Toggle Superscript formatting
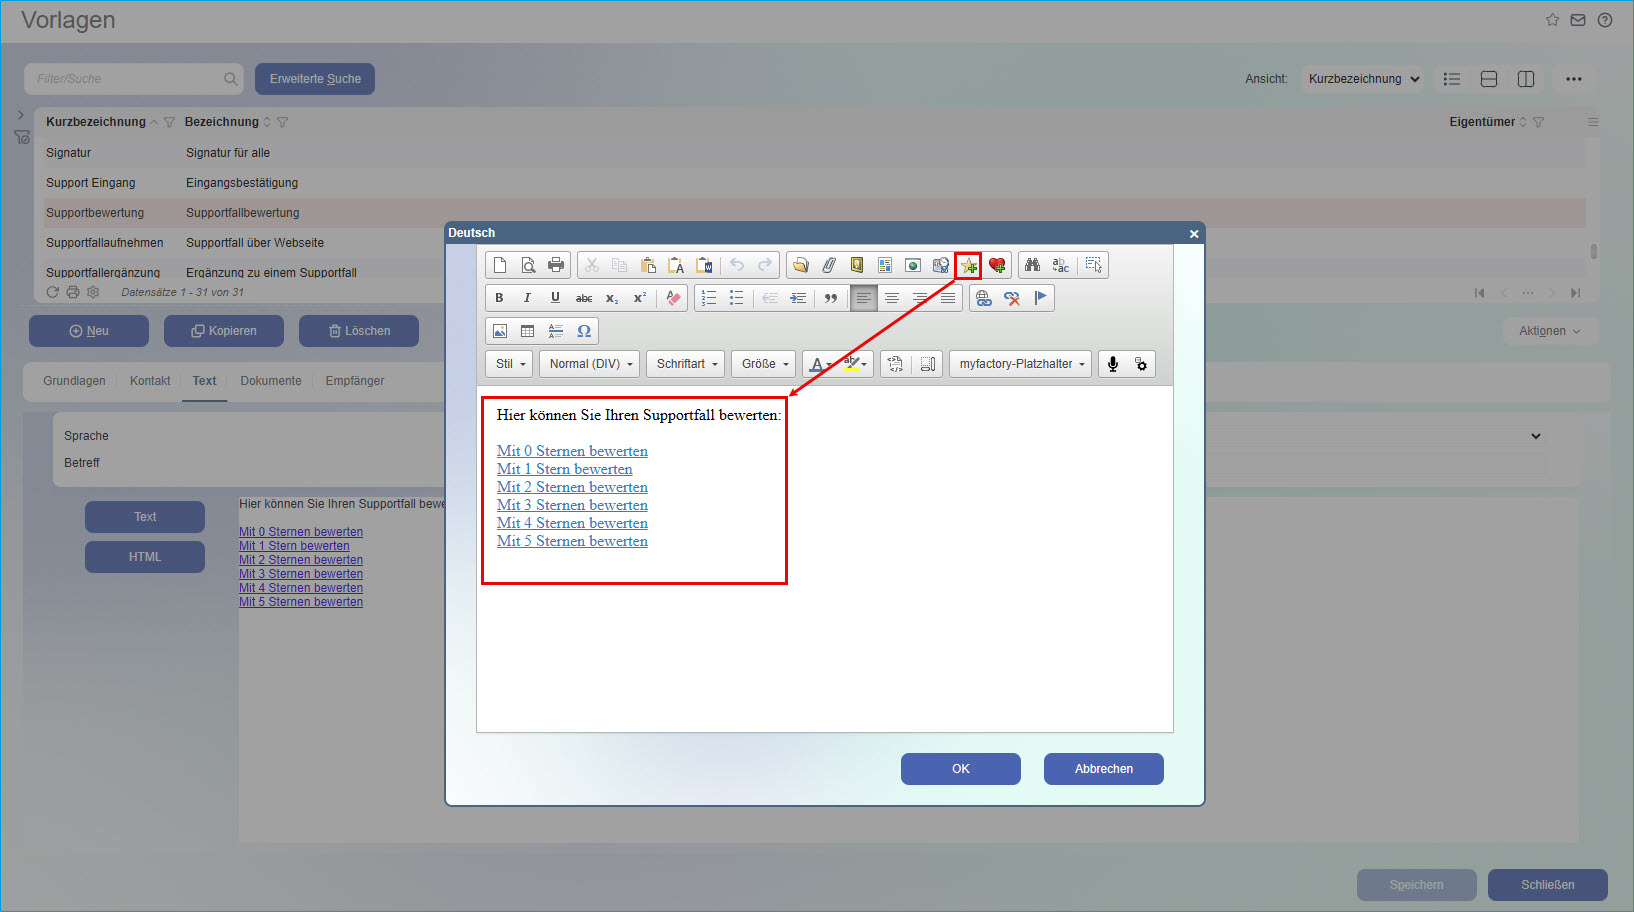Image resolution: width=1634 pixels, height=912 pixels. tap(640, 298)
